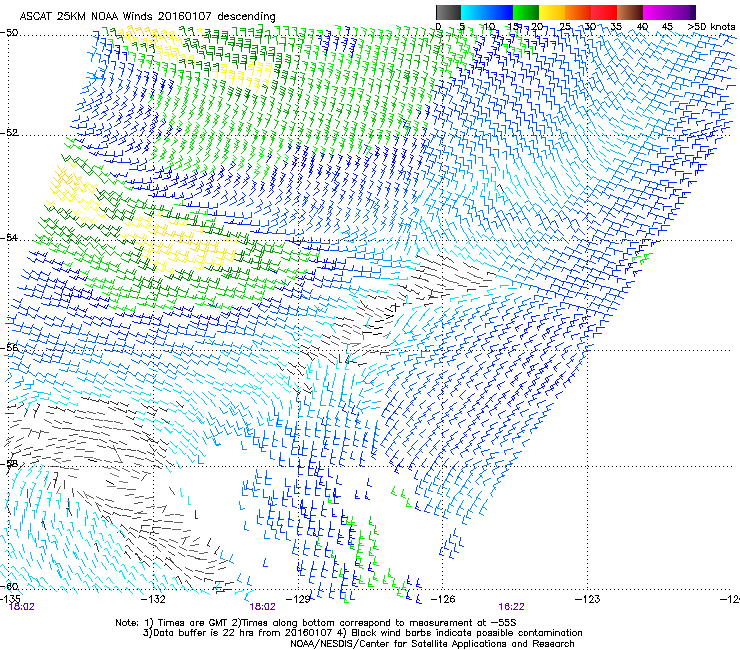
Task: Click the '-52' latitude axis label
Action: (9, 133)
